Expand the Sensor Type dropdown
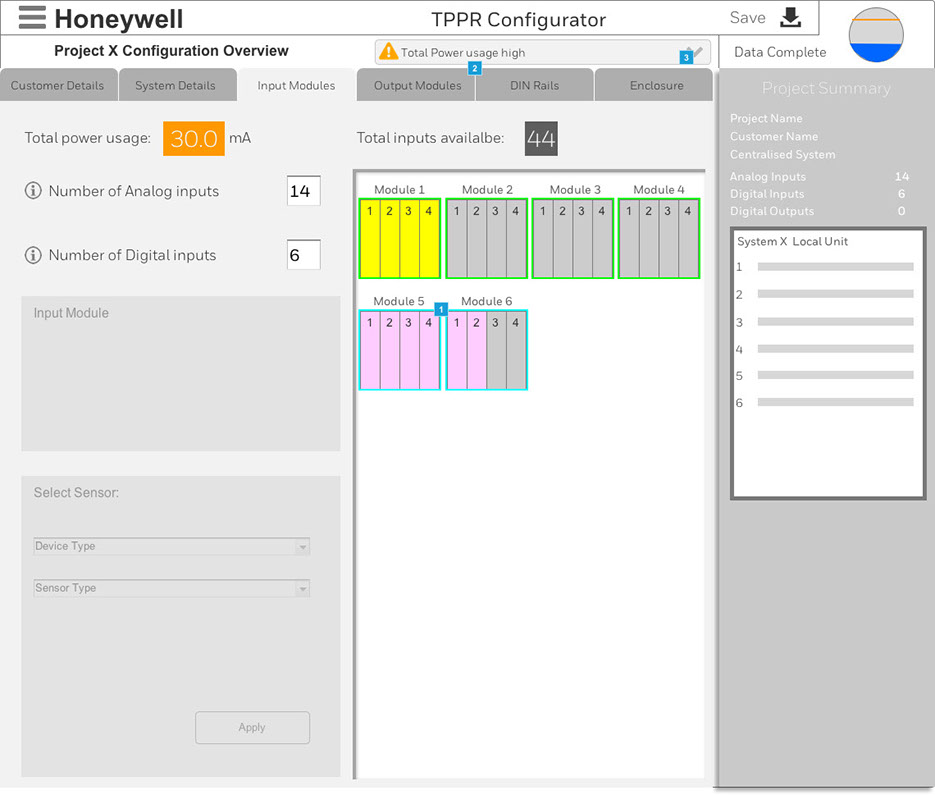The height and width of the screenshot is (795, 935). [x=301, y=589]
